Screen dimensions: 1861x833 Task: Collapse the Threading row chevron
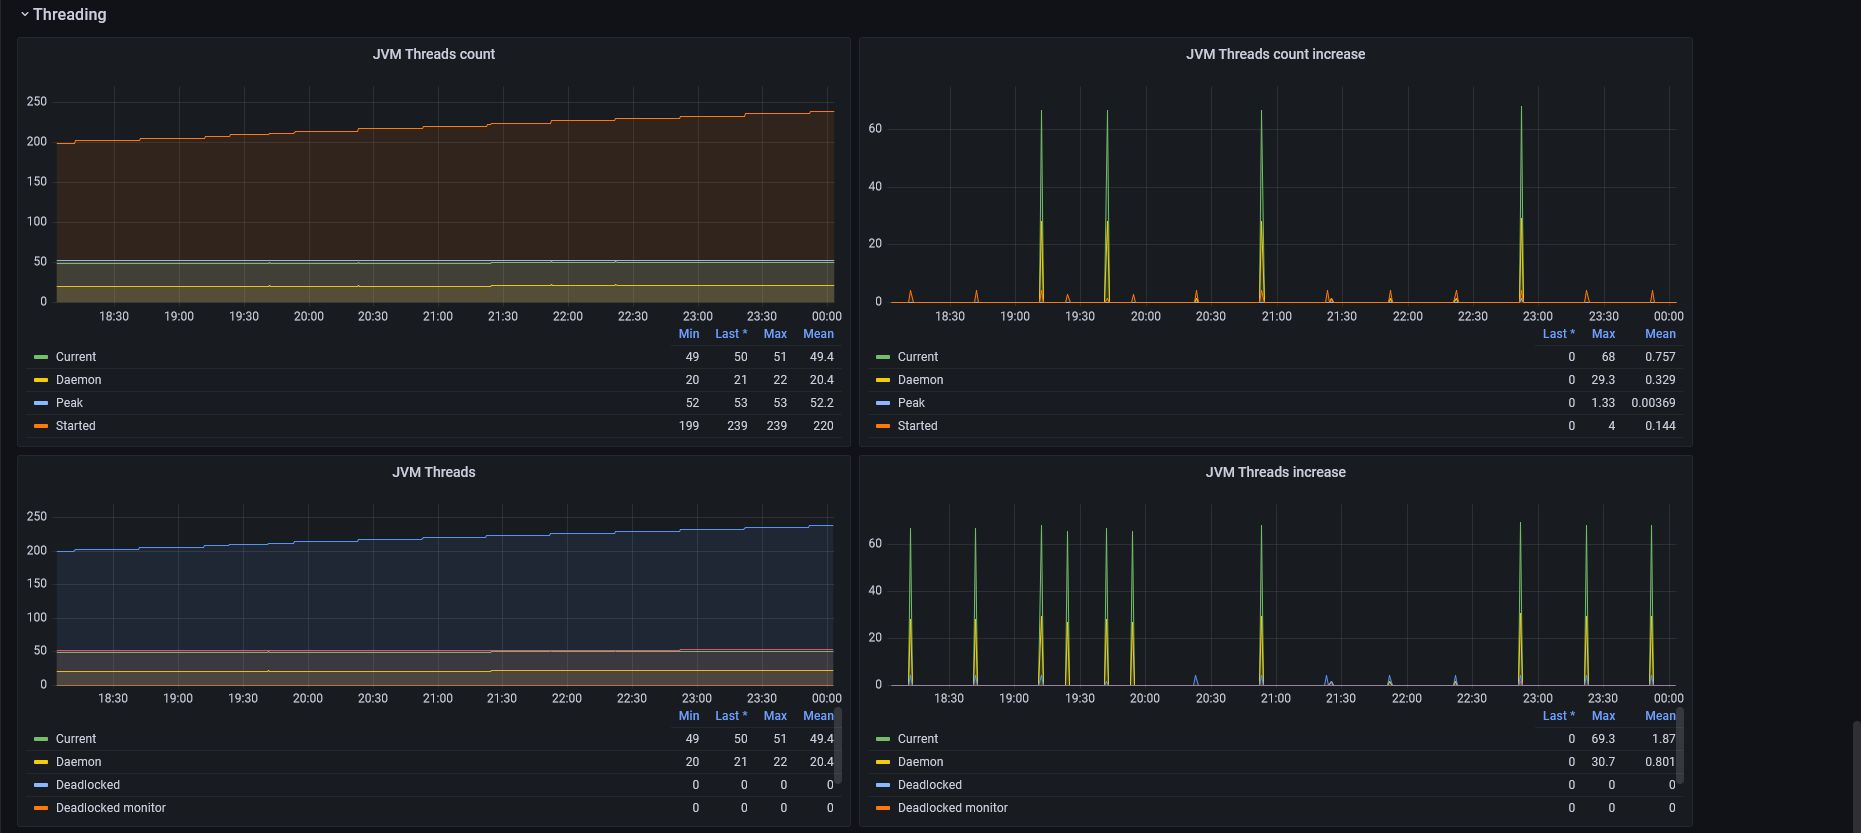pyautogui.click(x=24, y=14)
